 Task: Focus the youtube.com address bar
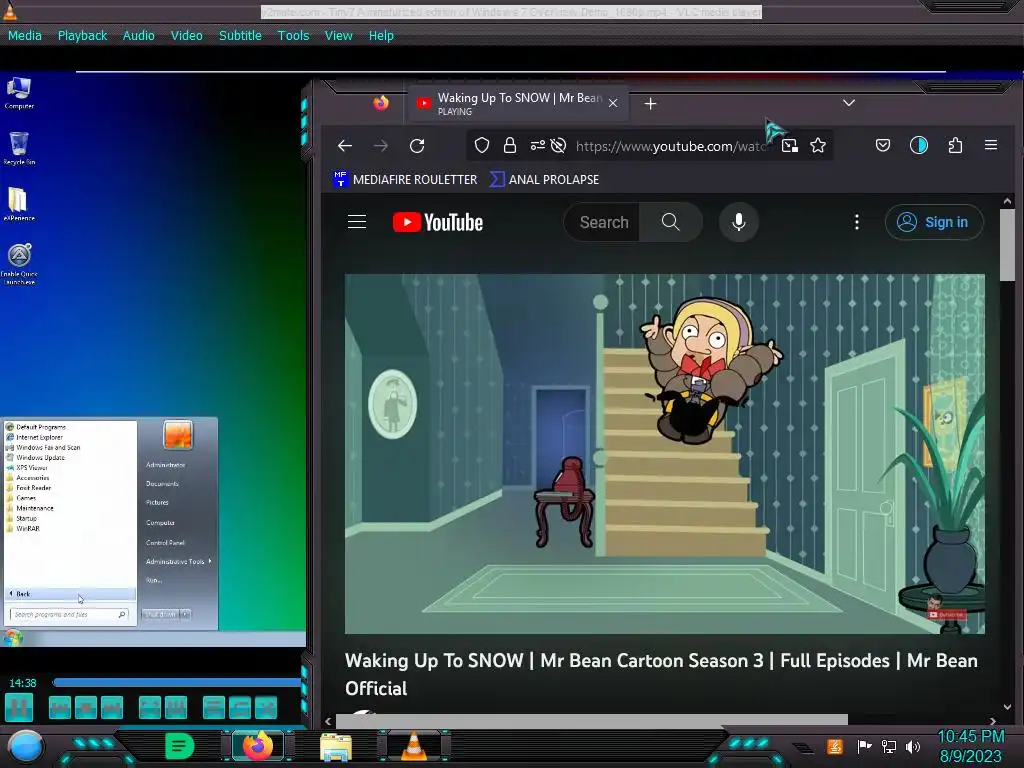[671, 146]
